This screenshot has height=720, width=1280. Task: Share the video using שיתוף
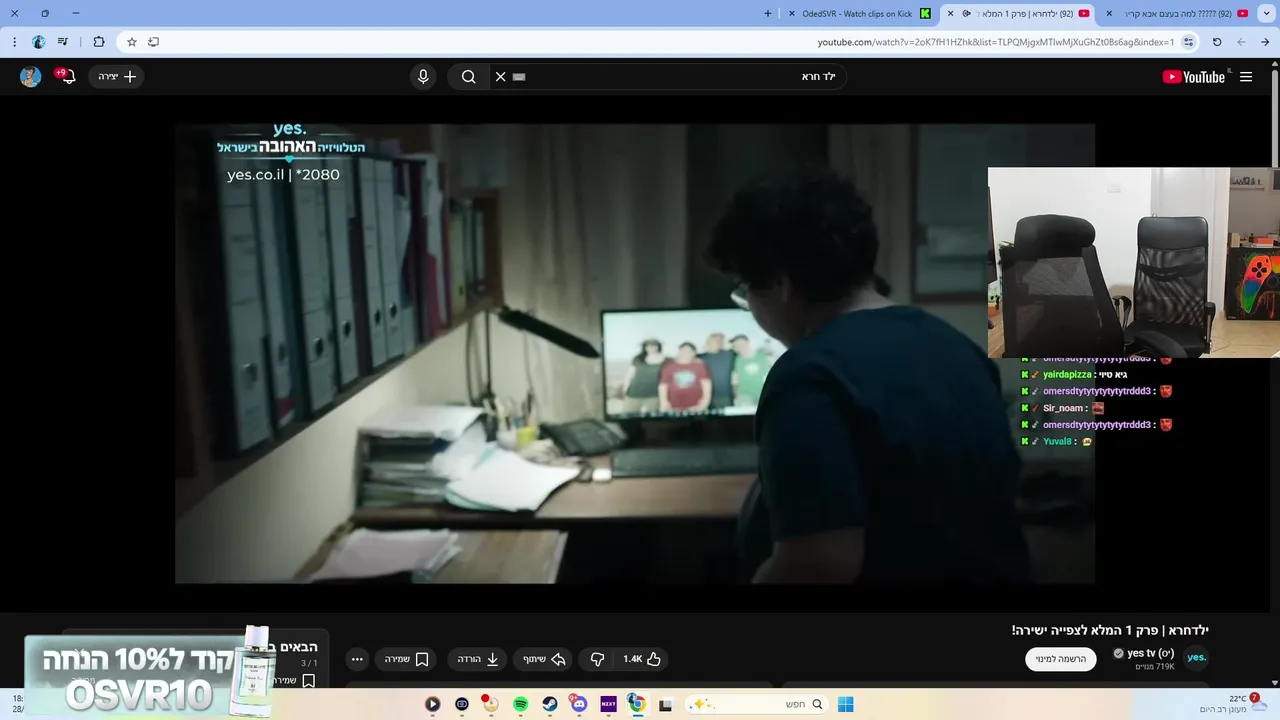click(543, 659)
